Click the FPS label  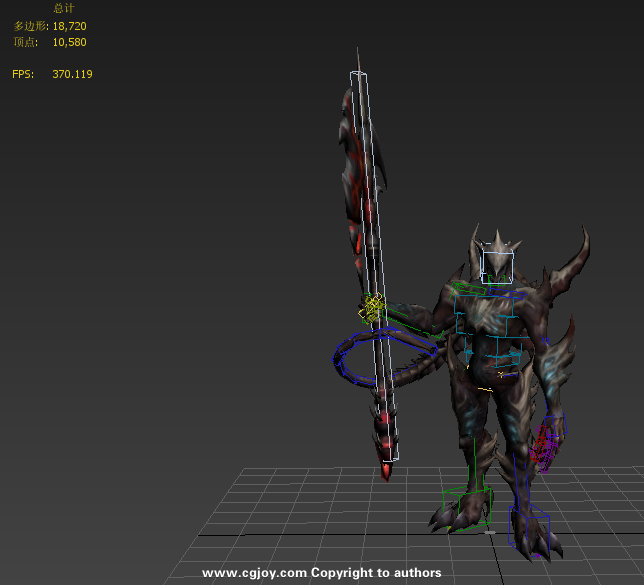click(x=23, y=74)
